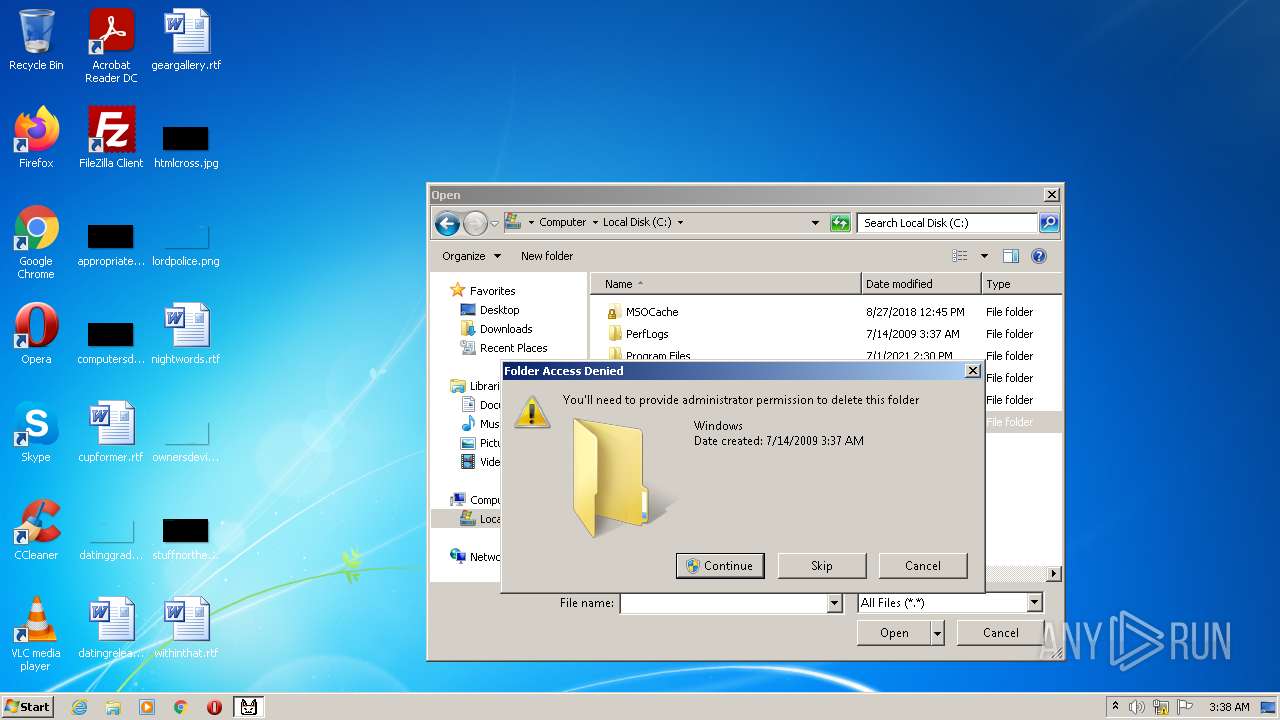The image size is (1280, 720).
Task: Refresh the Local Disk (C:) folder view
Action: [840, 223]
